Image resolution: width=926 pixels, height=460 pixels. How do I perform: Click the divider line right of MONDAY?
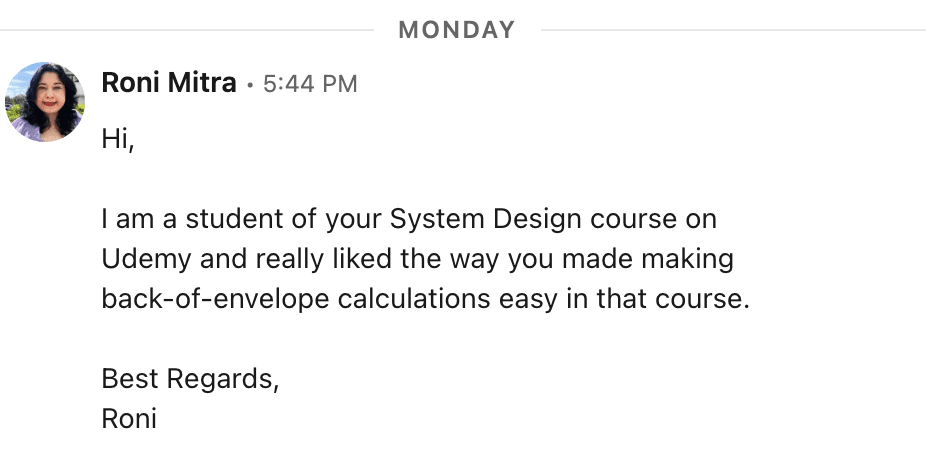pyautogui.click(x=732, y=30)
